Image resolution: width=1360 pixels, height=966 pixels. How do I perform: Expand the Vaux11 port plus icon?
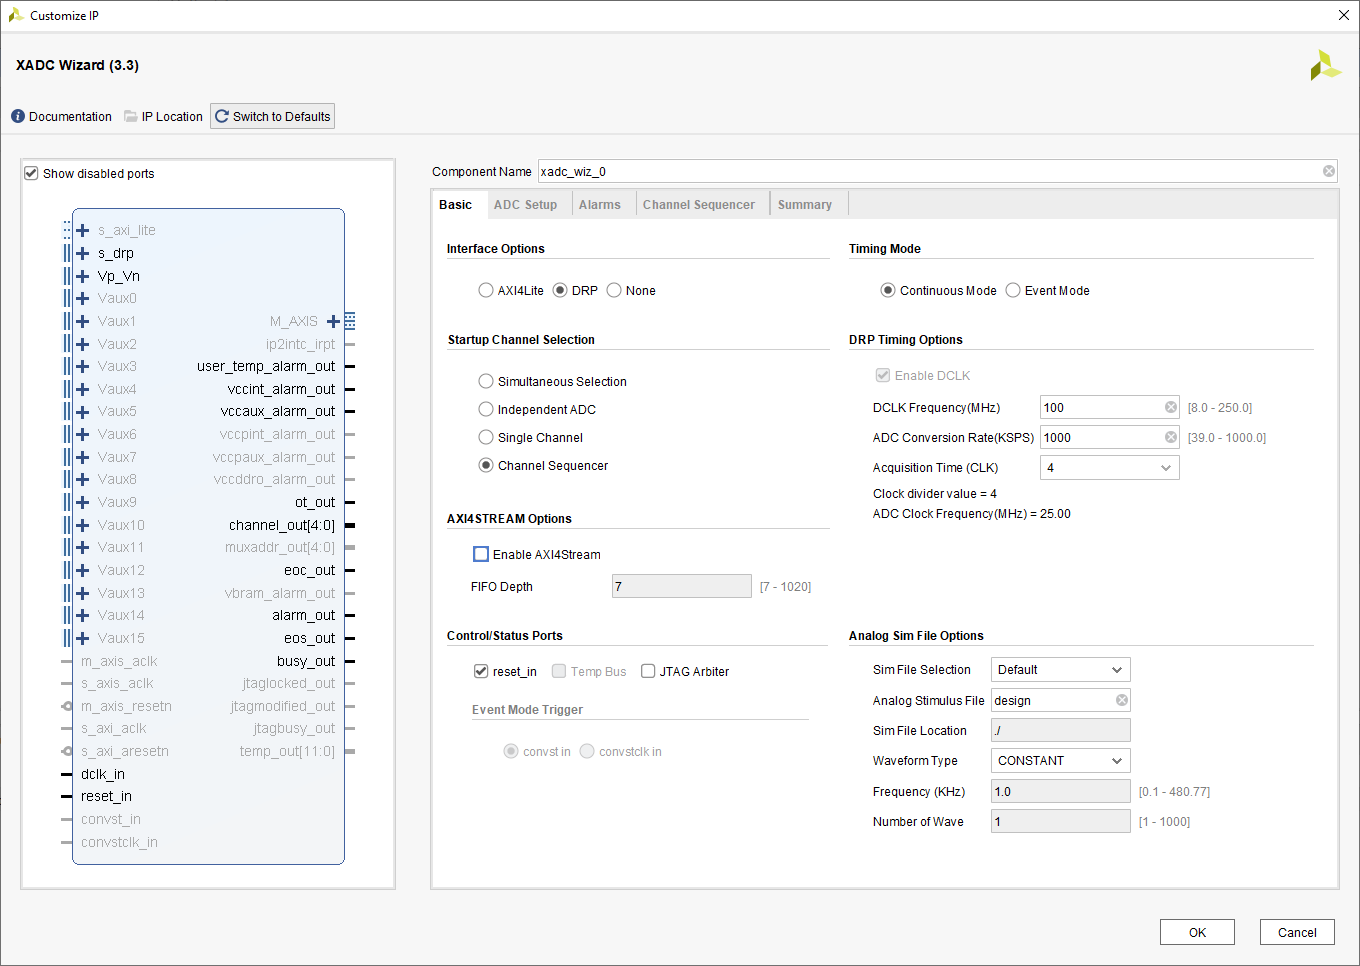(x=83, y=547)
